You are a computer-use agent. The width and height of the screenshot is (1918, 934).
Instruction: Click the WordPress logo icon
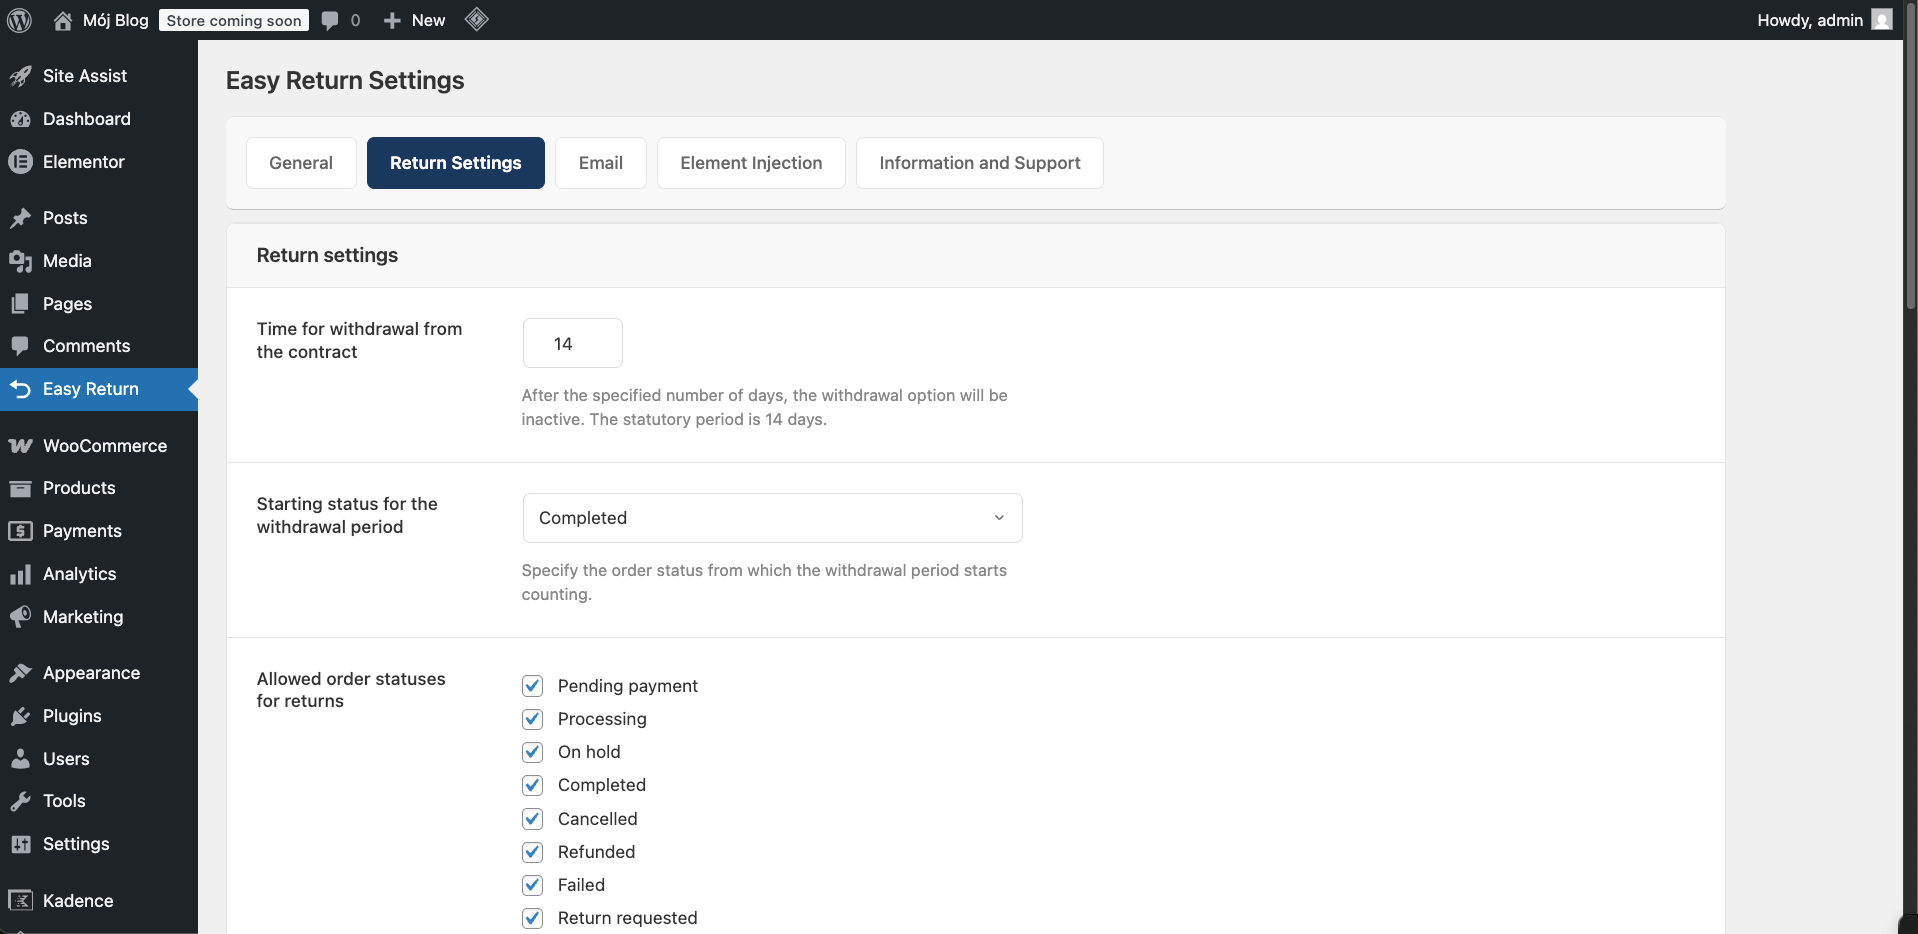20,20
